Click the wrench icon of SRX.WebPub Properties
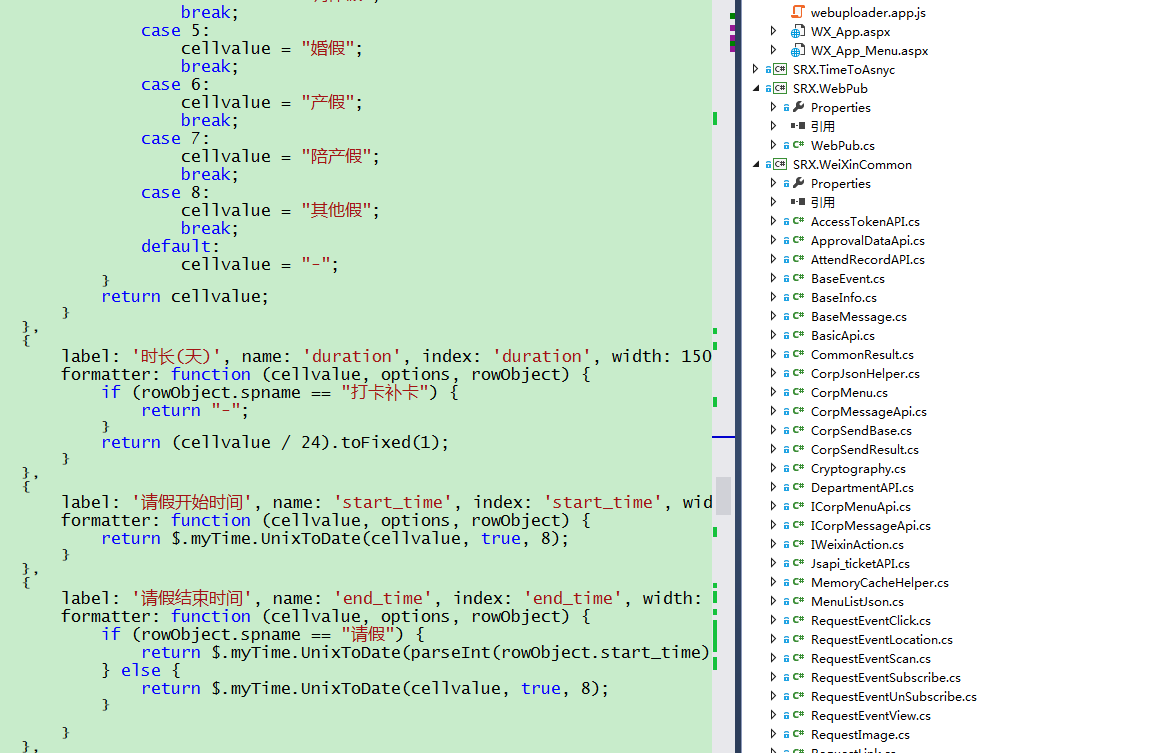Image resolution: width=1149 pixels, height=753 pixels. point(798,107)
